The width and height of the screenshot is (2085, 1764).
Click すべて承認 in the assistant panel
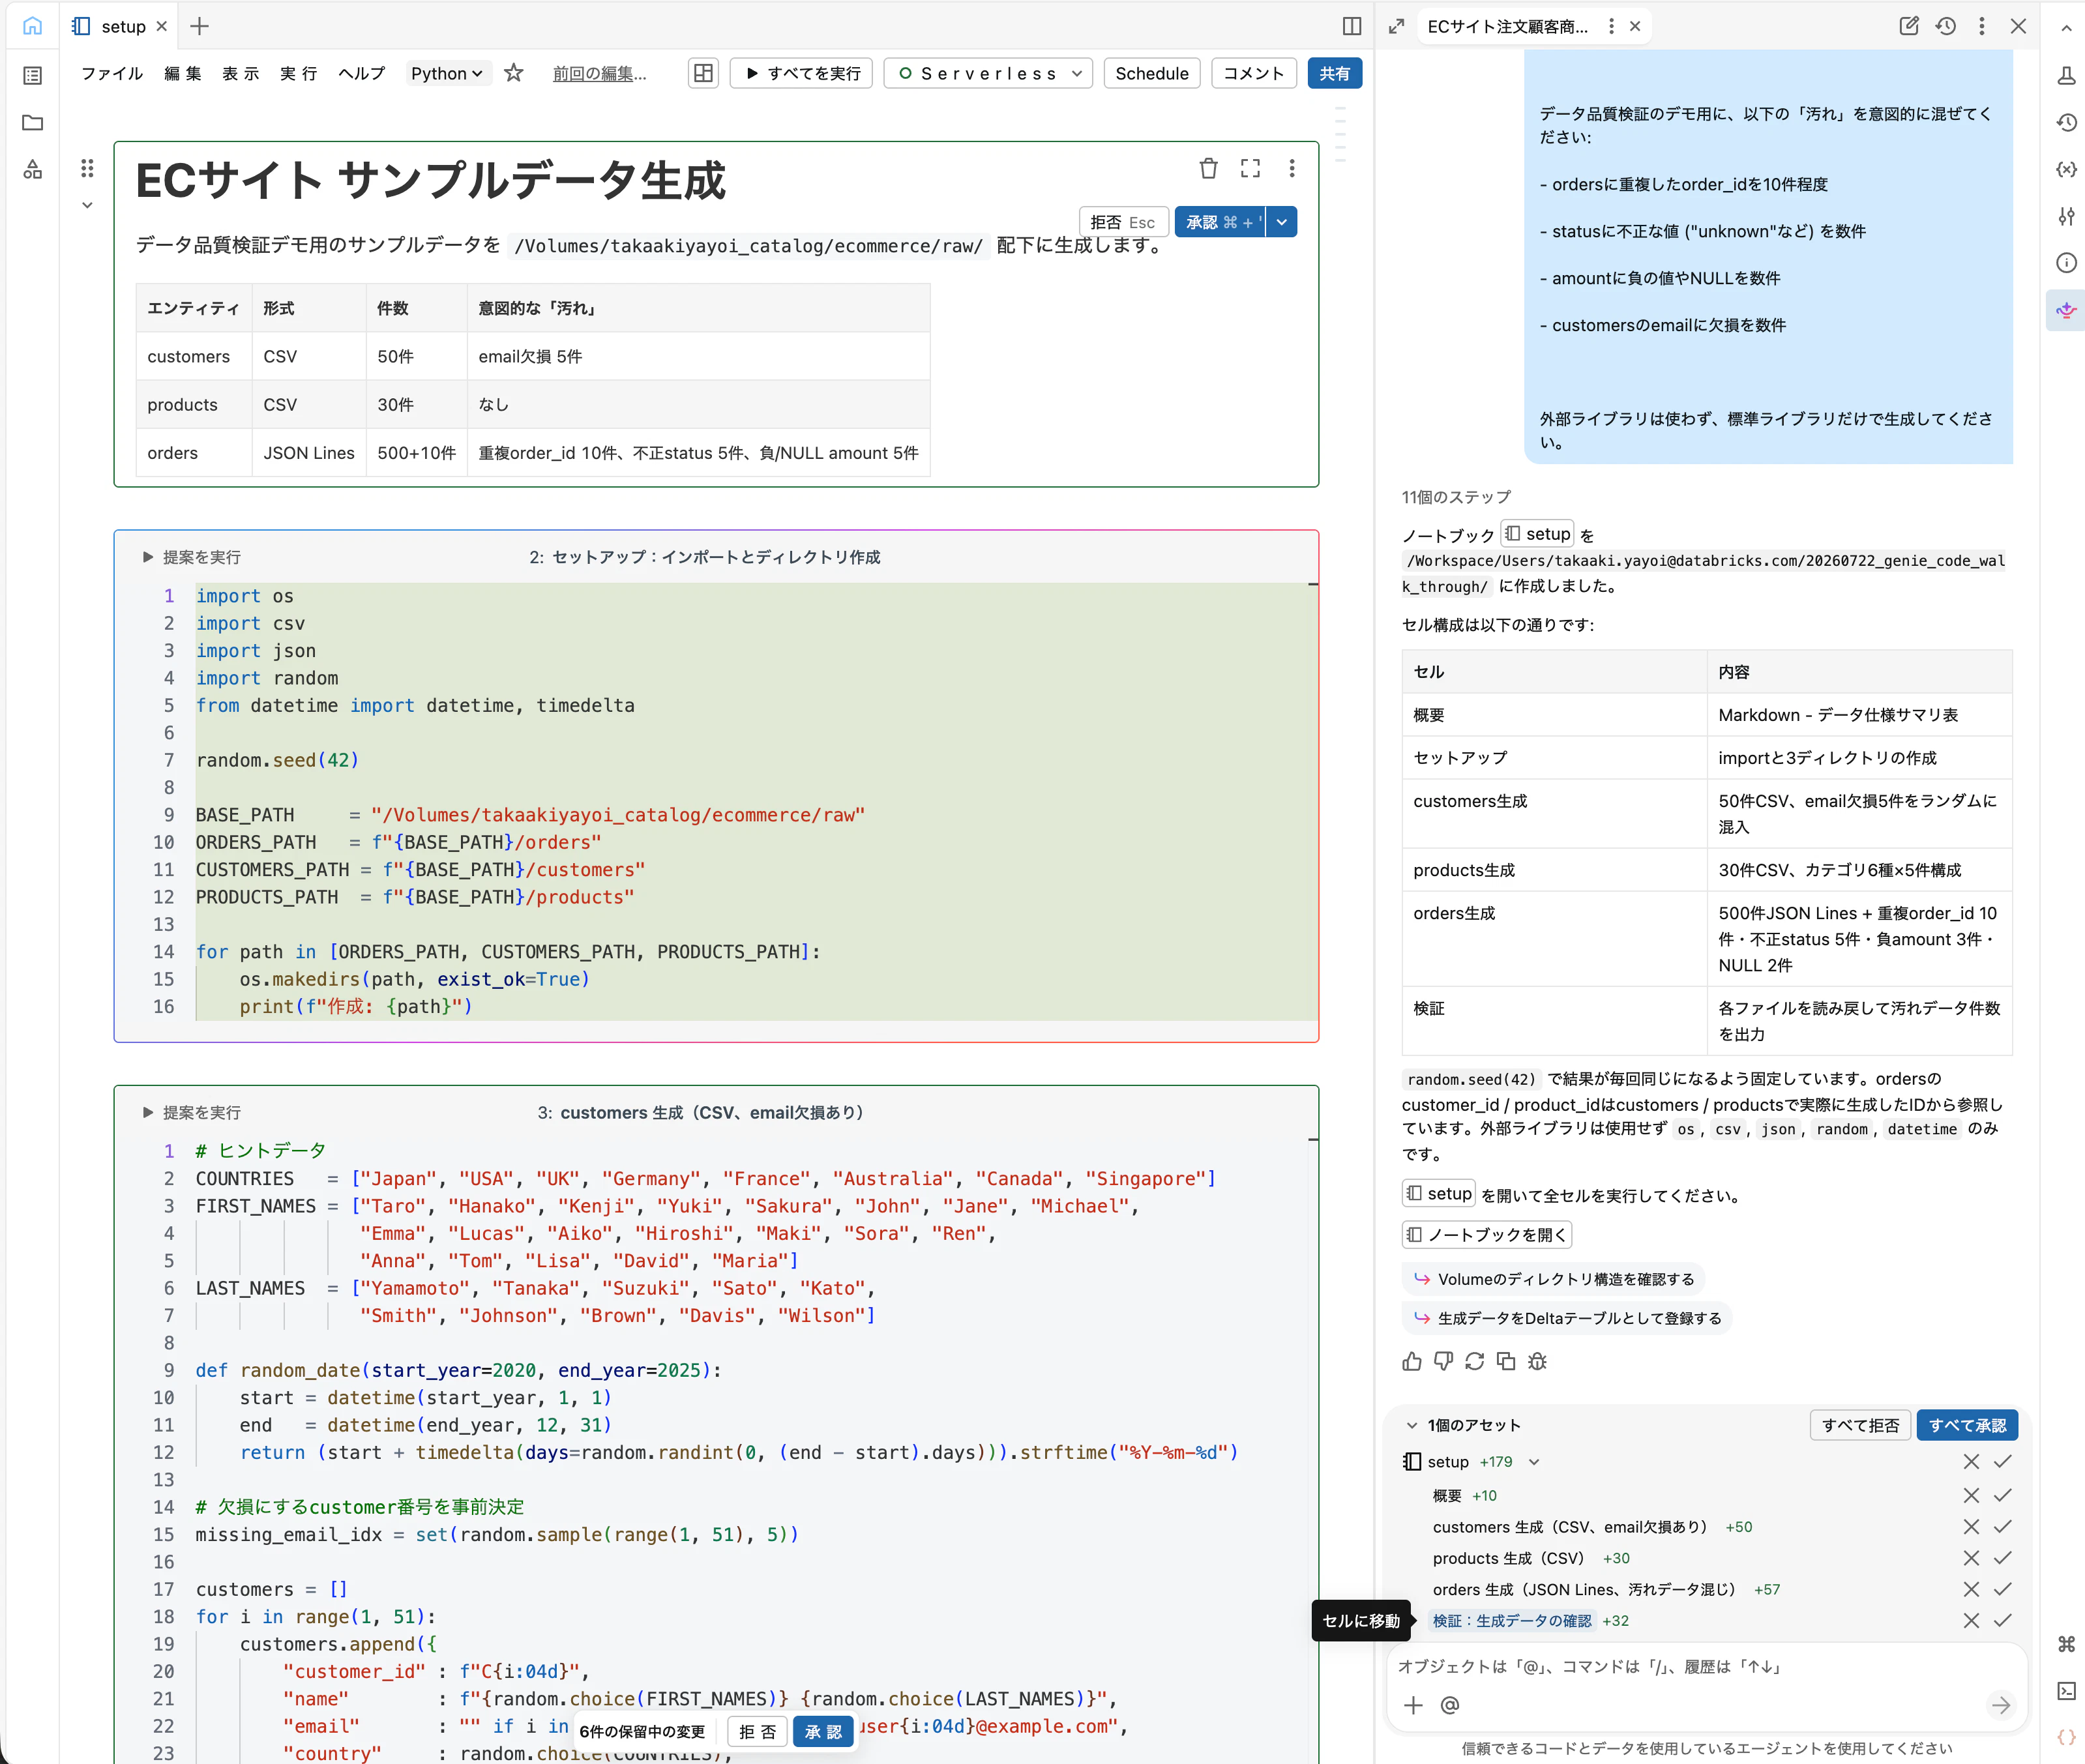point(1967,1425)
